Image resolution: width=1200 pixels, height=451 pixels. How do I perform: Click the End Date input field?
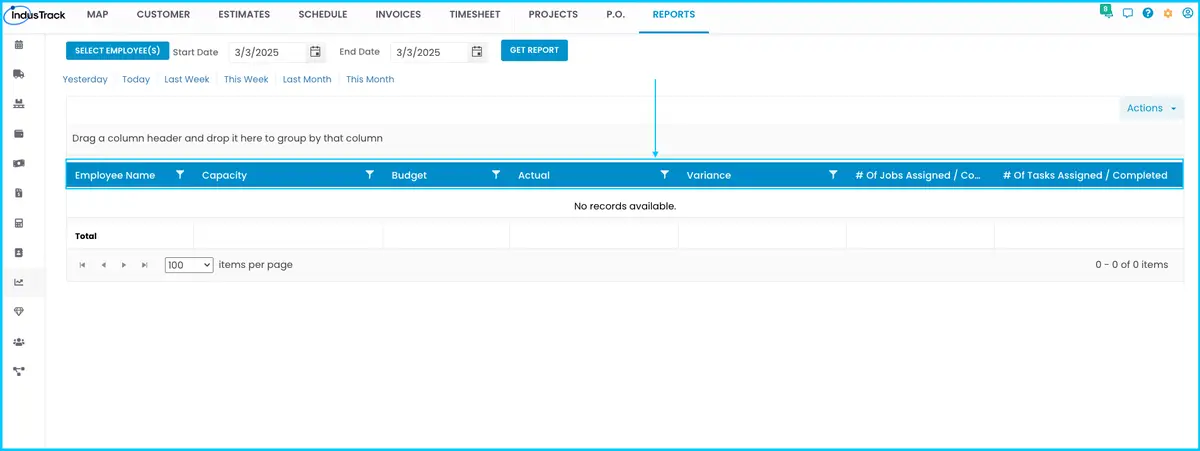click(x=428, y=52)
